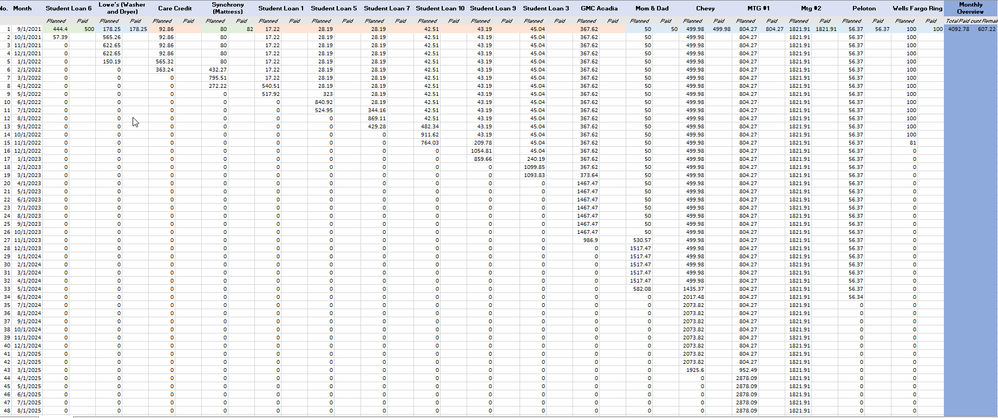Select the 1093.83 cell in Student Loan 3
The width and height of the screenshot is (998, 418).
(533, 175)
